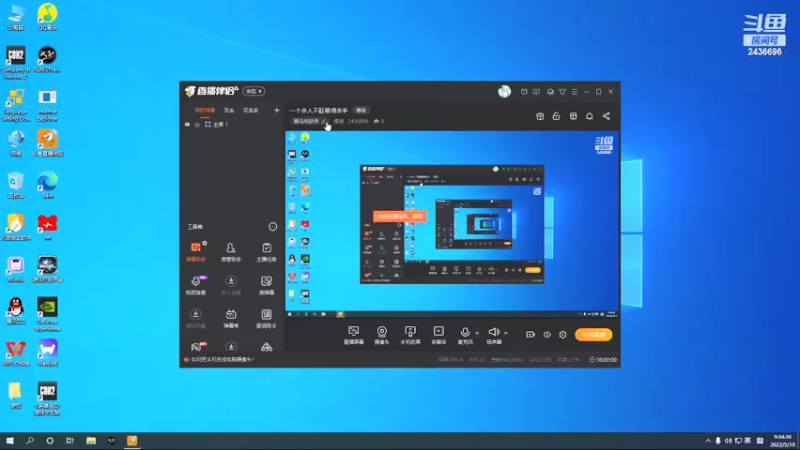Toggle preview eye icon in bottom bar
The width and height of the screenshot is (800, 450).
pyautogui.click(x=547, y=335)
